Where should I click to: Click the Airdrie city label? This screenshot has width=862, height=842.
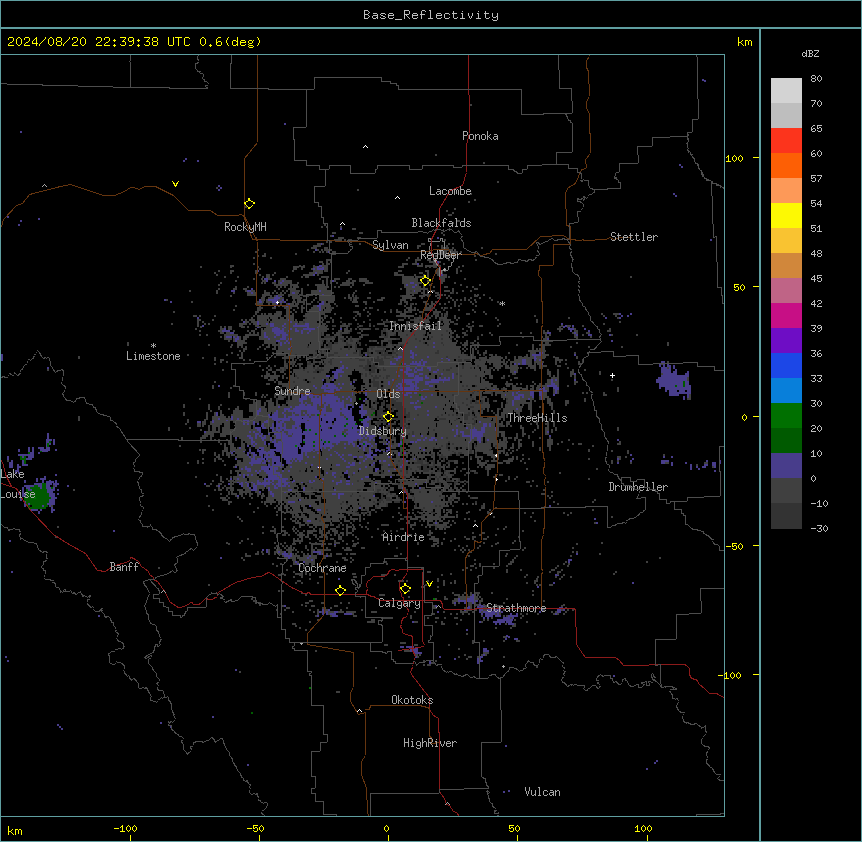pos(403,537)
